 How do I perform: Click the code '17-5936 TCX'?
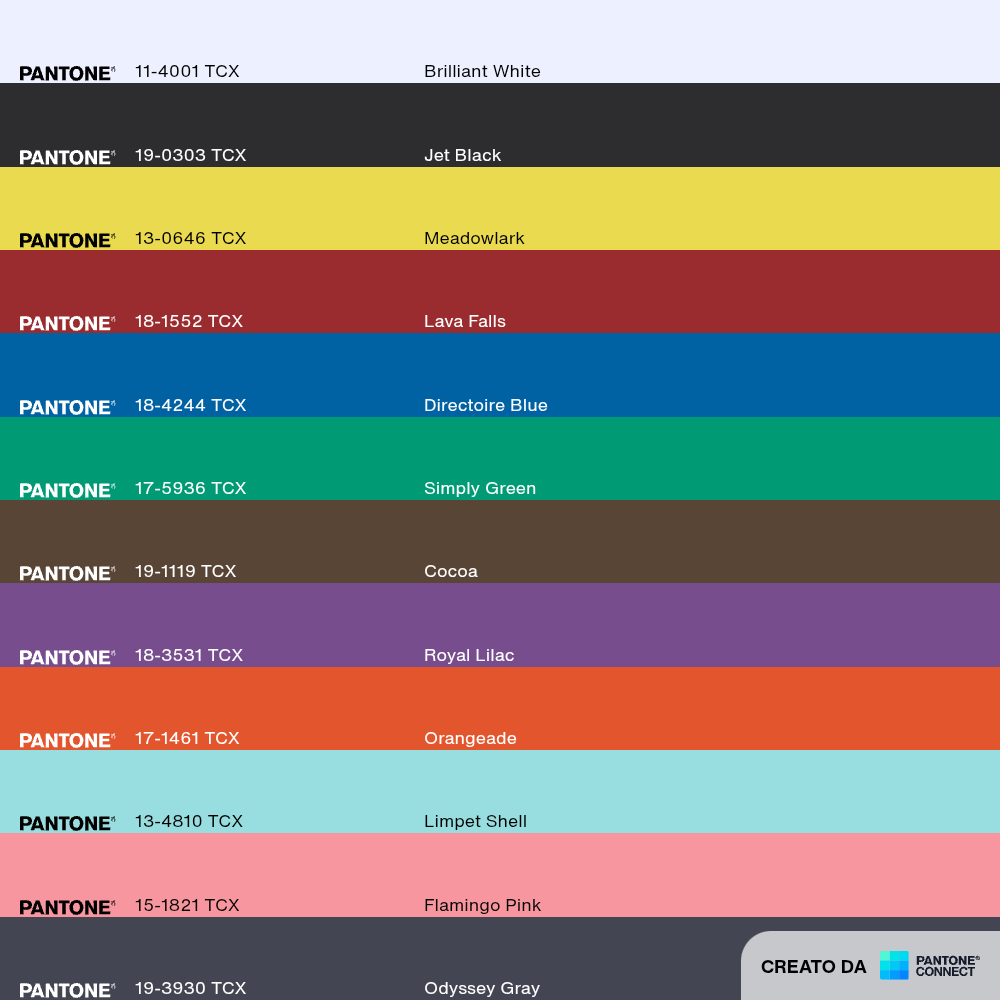191,489
